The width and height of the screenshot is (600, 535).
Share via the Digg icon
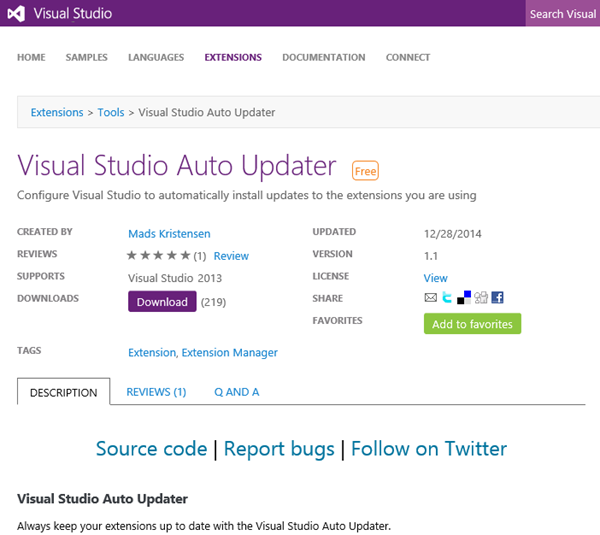pyautogui.click(x=480, y=298)
